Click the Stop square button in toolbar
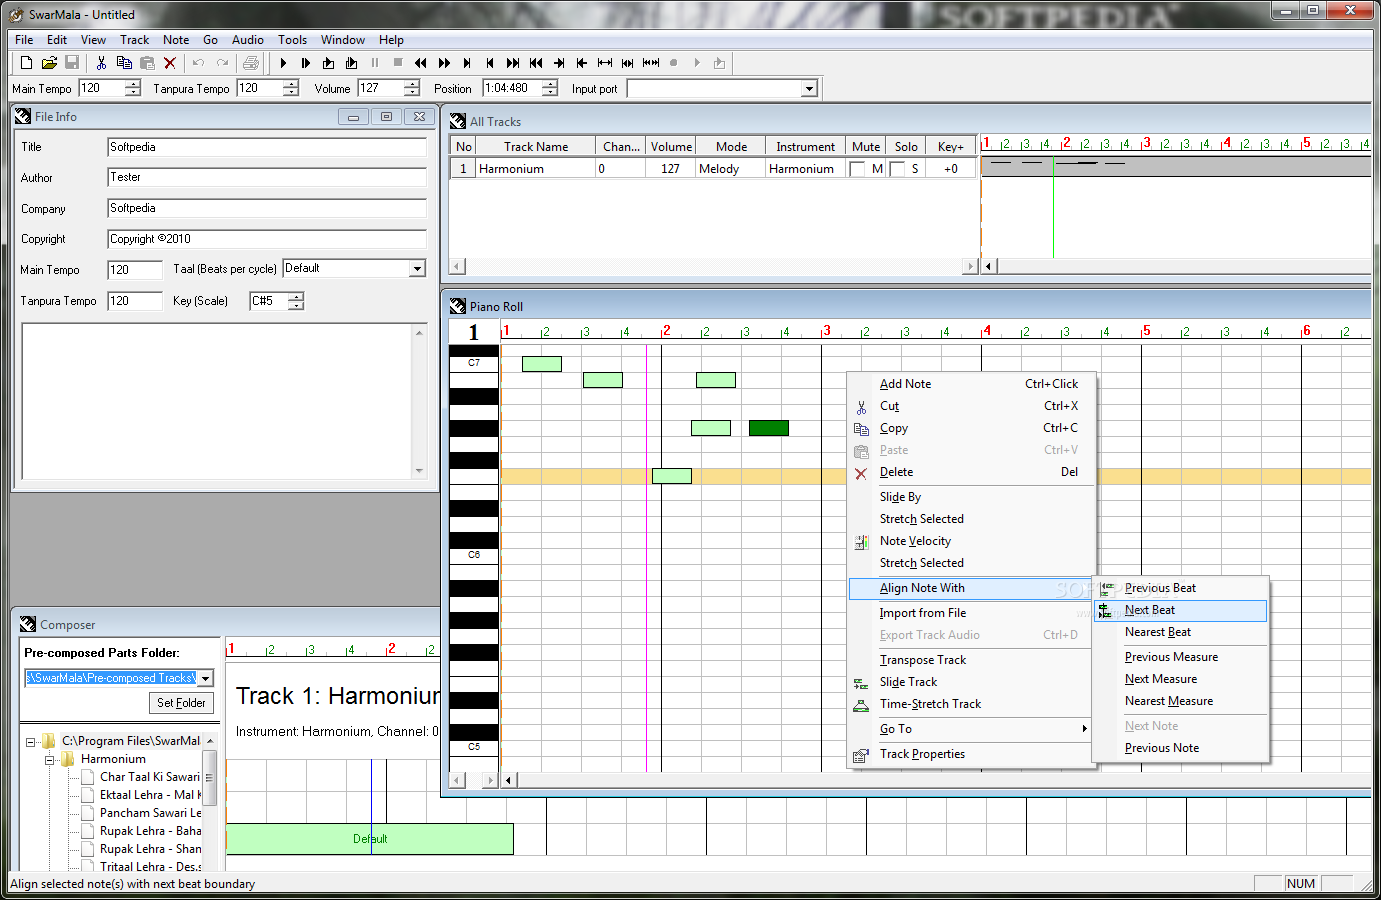 398,63
